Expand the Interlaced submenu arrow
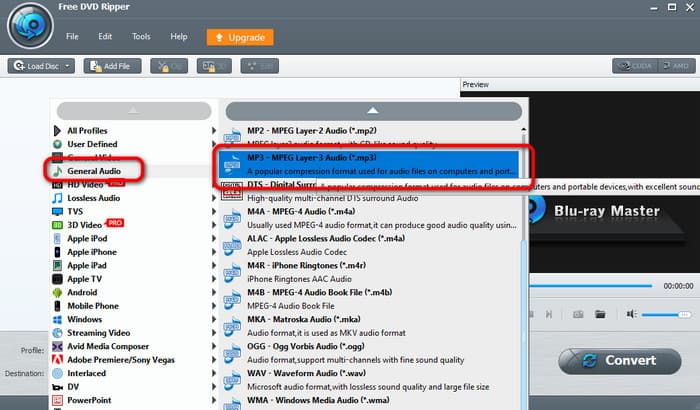Viewport: 700px width, 410px height. pos(214,373)
